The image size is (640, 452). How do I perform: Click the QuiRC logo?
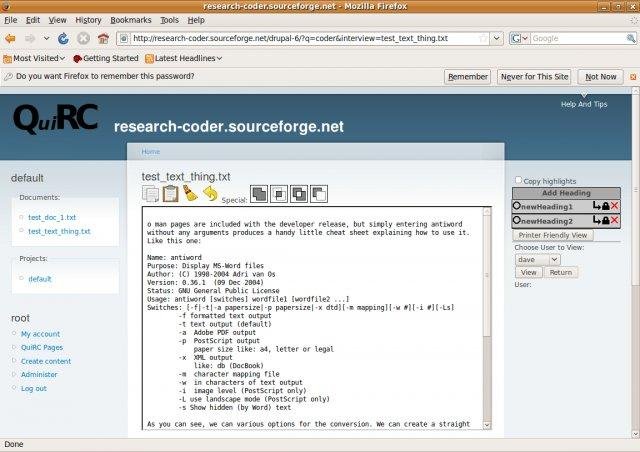coord(56,118)
